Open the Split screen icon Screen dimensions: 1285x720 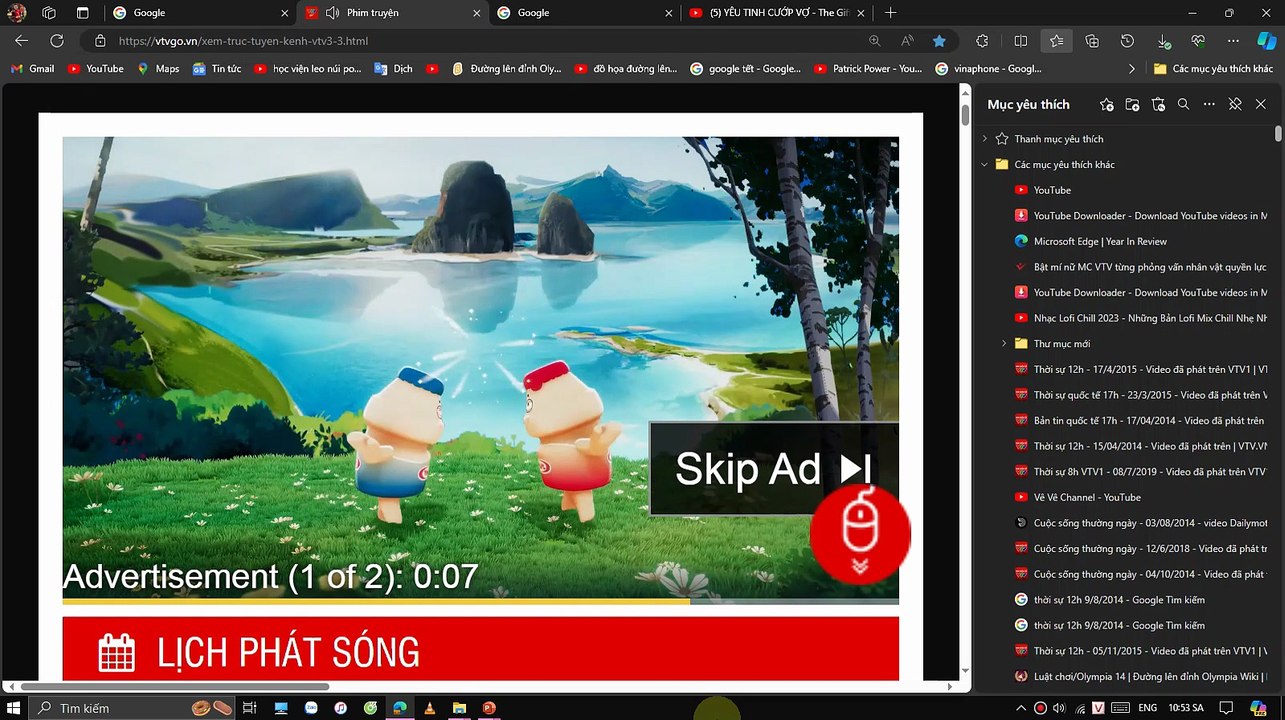(1021, 41)
